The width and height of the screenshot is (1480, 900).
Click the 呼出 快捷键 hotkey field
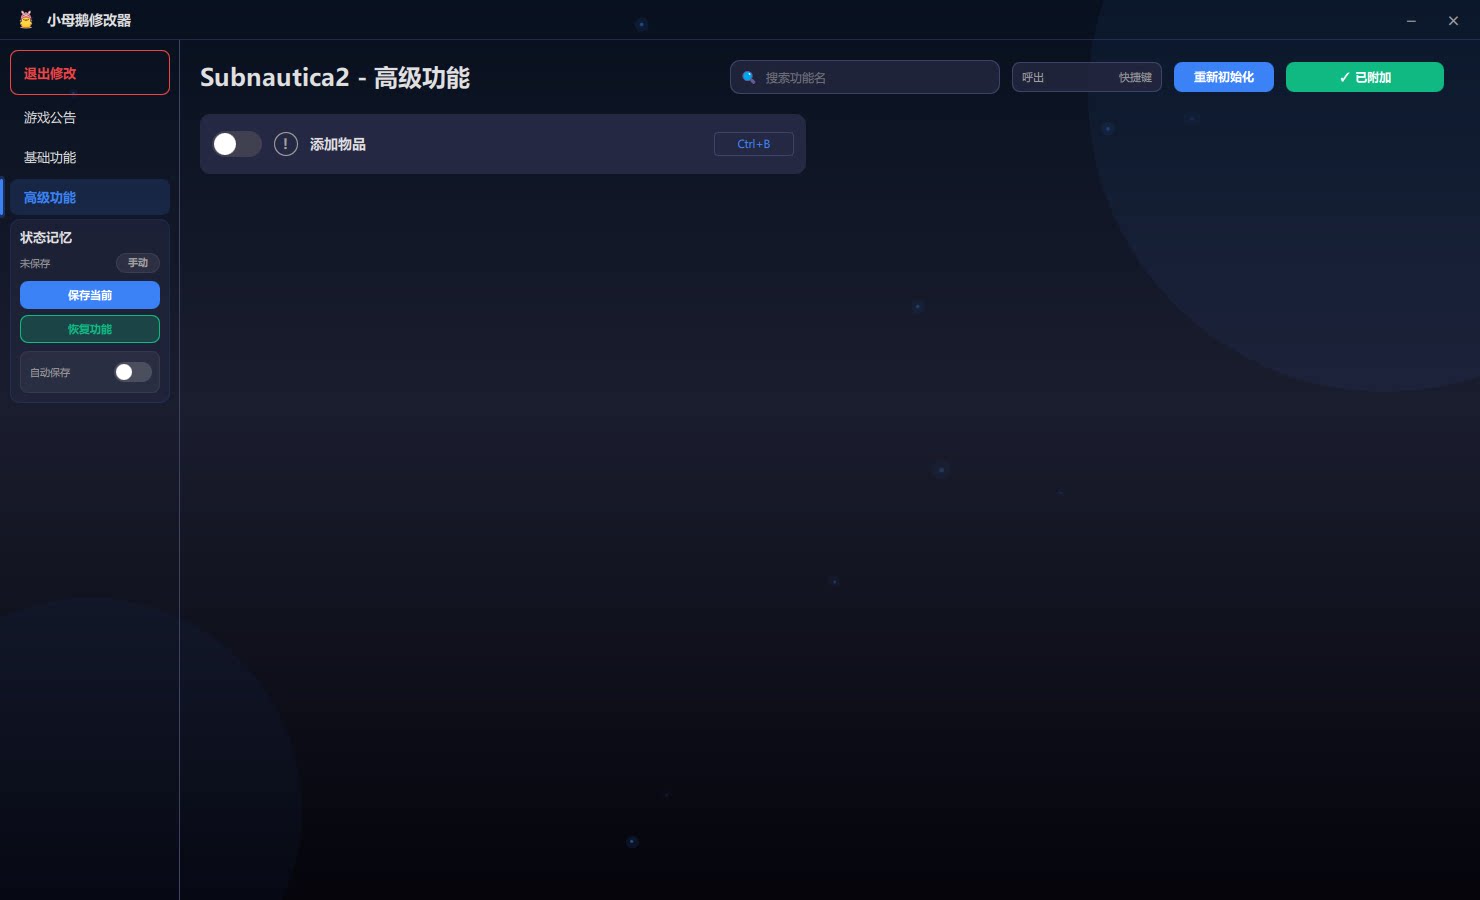pyautogui.click(x=1087, y=77)
